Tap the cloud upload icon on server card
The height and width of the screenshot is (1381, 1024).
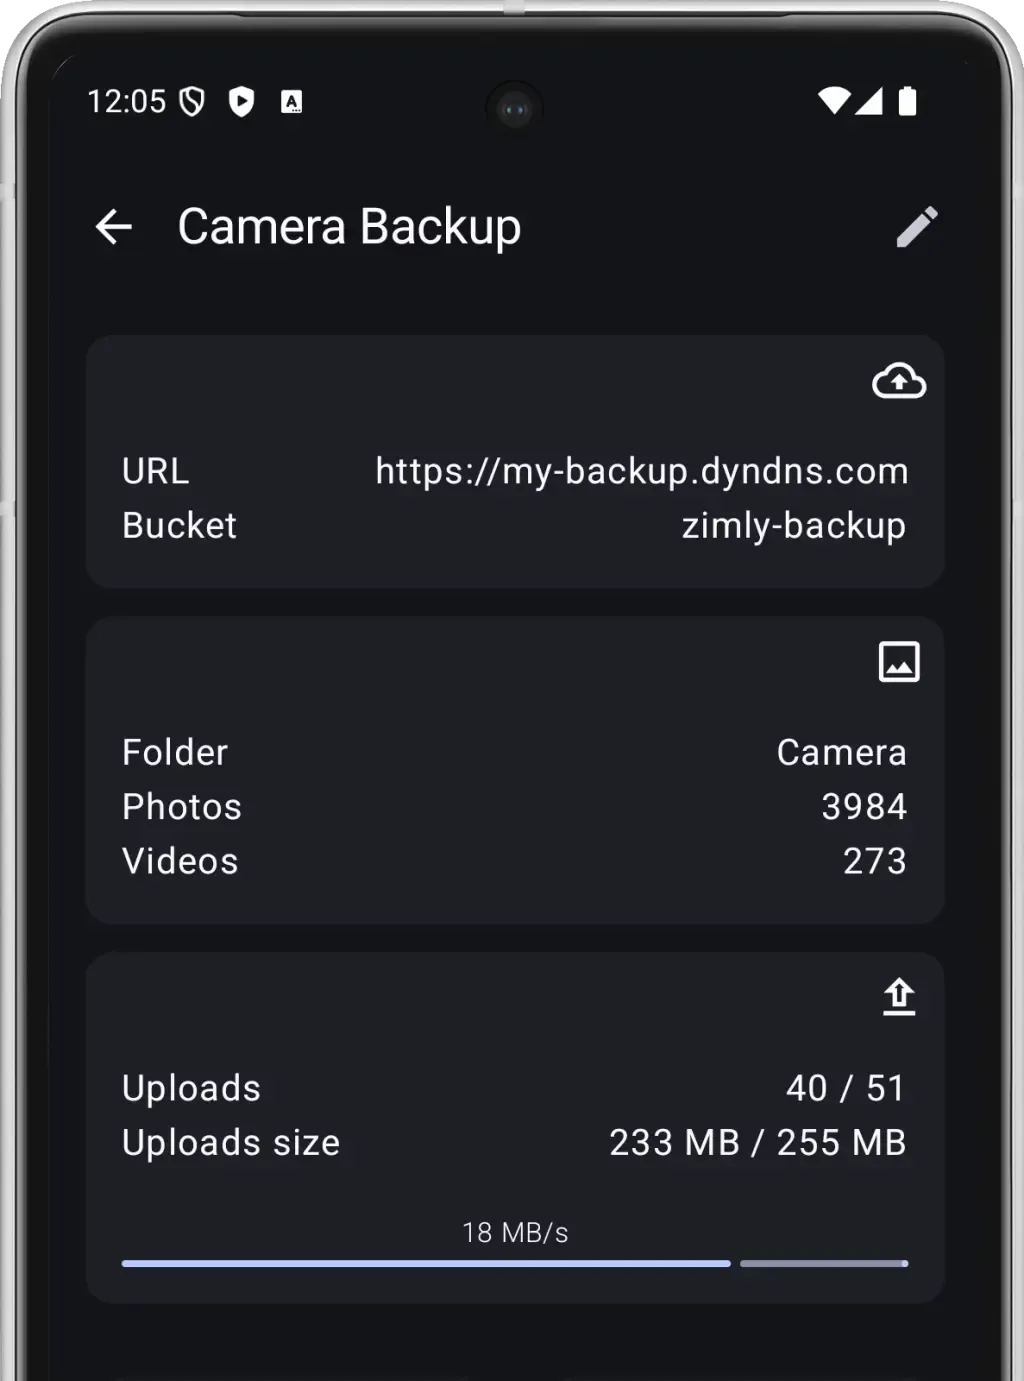tap(899, 382)
